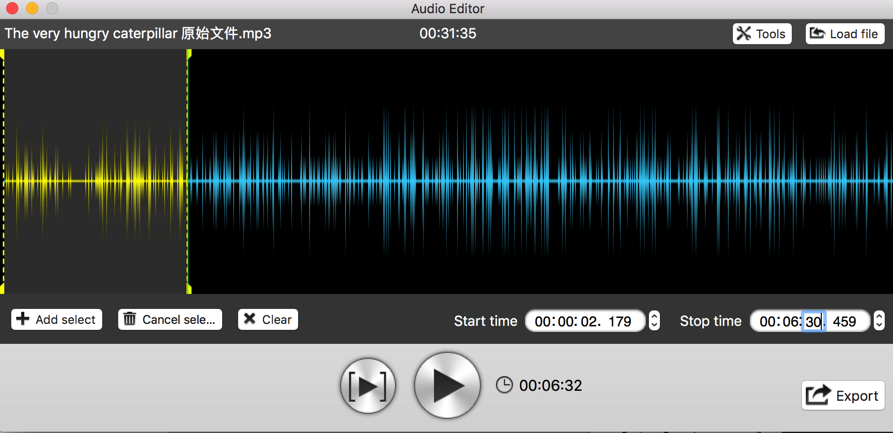
Task: Minimize the Audio Editor window
Action: 32,9
